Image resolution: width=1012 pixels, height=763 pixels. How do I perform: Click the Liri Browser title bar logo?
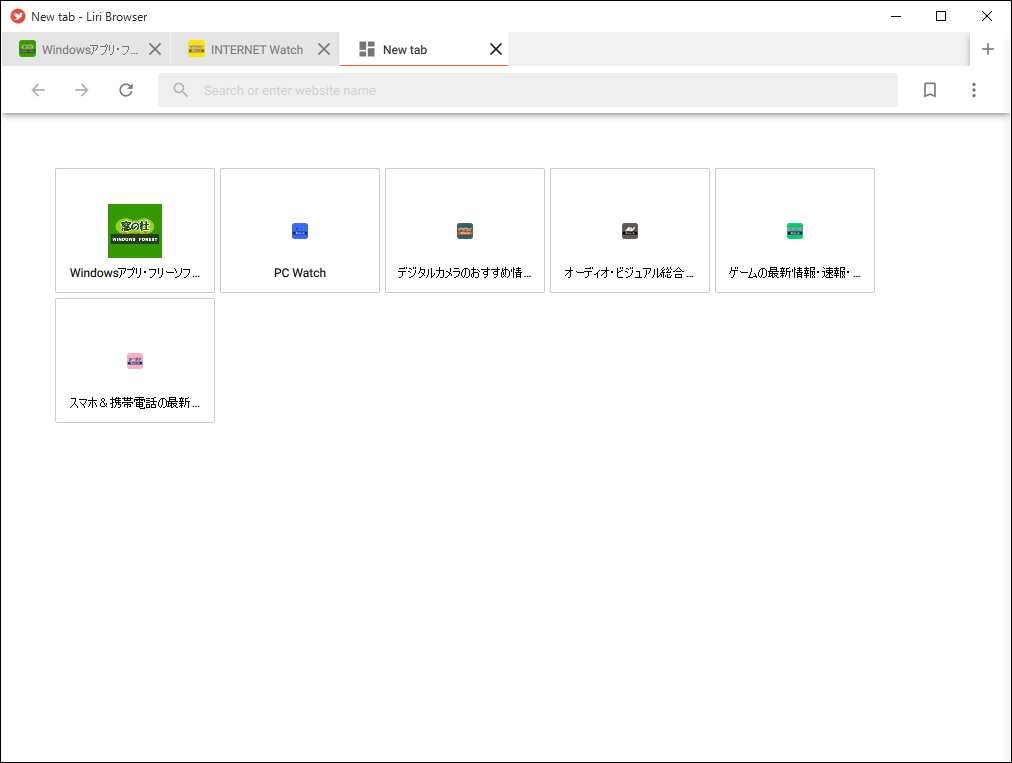click(18, 16)
